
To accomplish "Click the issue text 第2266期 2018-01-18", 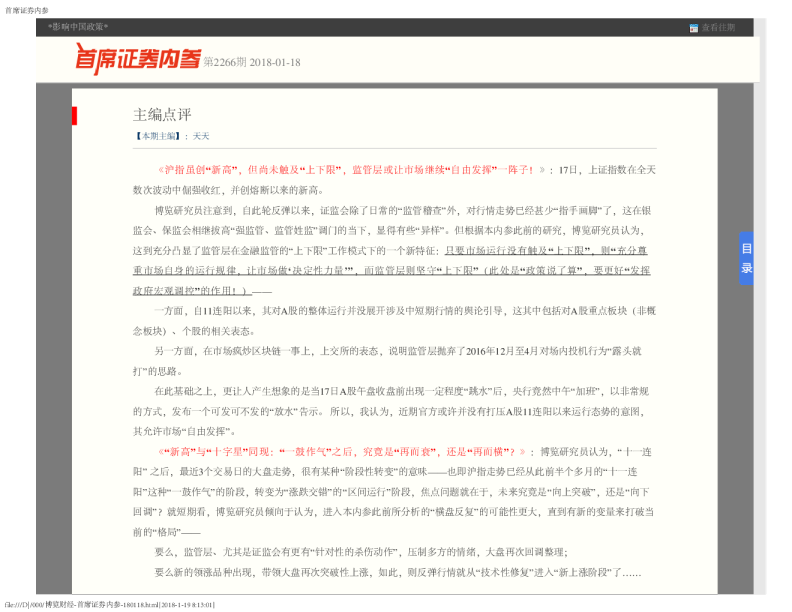I will pos(252,62).
